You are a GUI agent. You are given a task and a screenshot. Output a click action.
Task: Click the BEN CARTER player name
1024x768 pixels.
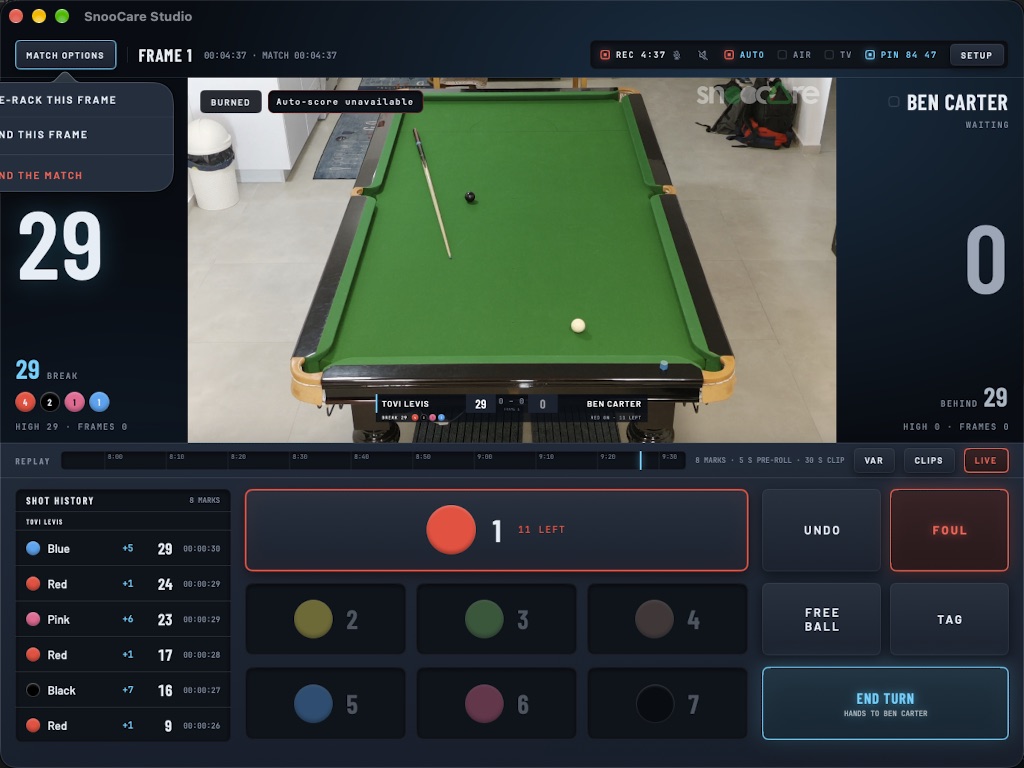957,103
